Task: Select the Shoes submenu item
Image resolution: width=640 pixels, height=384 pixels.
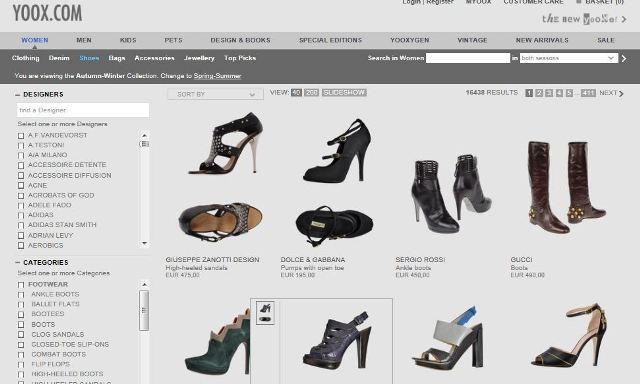Action: tap(89, 58)
